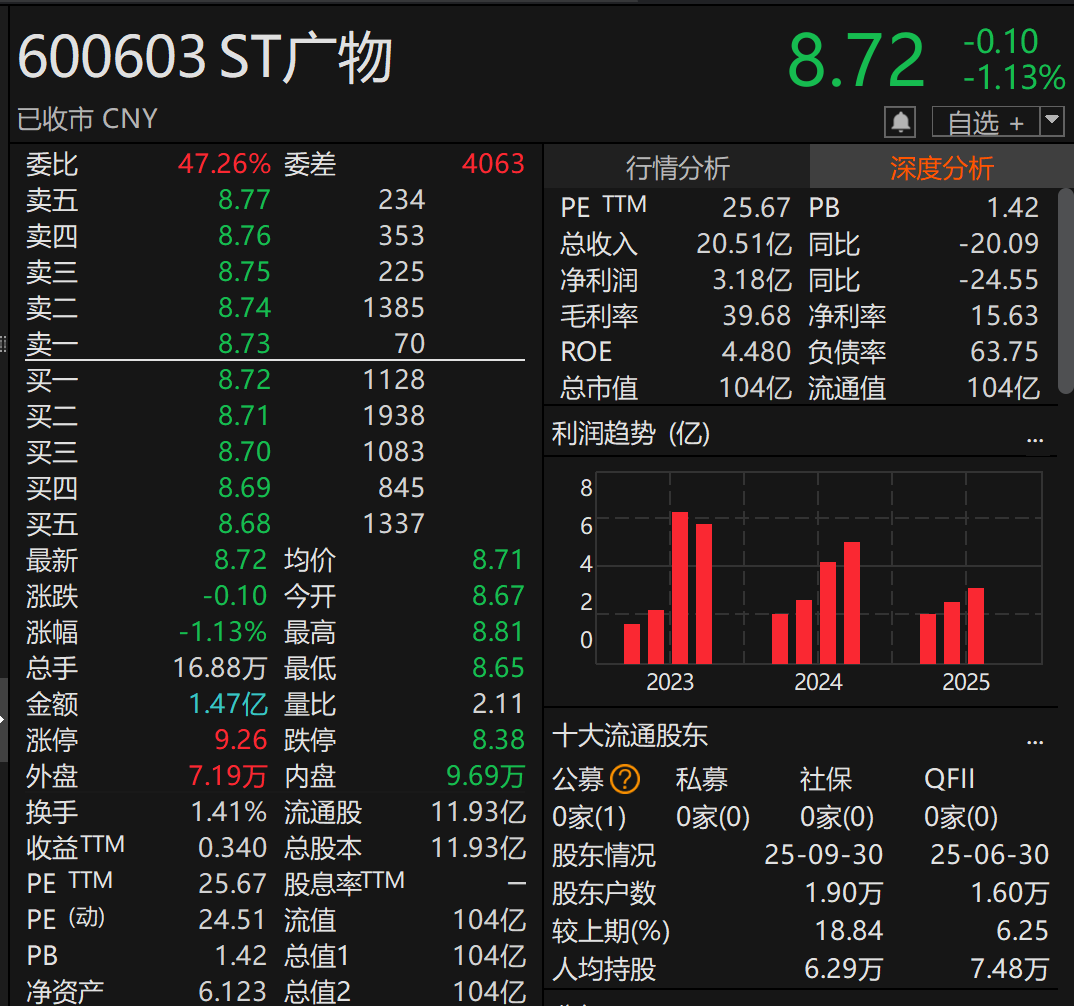Click the price alert bell icon
The width and height of the screenshot is (1074, 1006).
pos(900,122)
